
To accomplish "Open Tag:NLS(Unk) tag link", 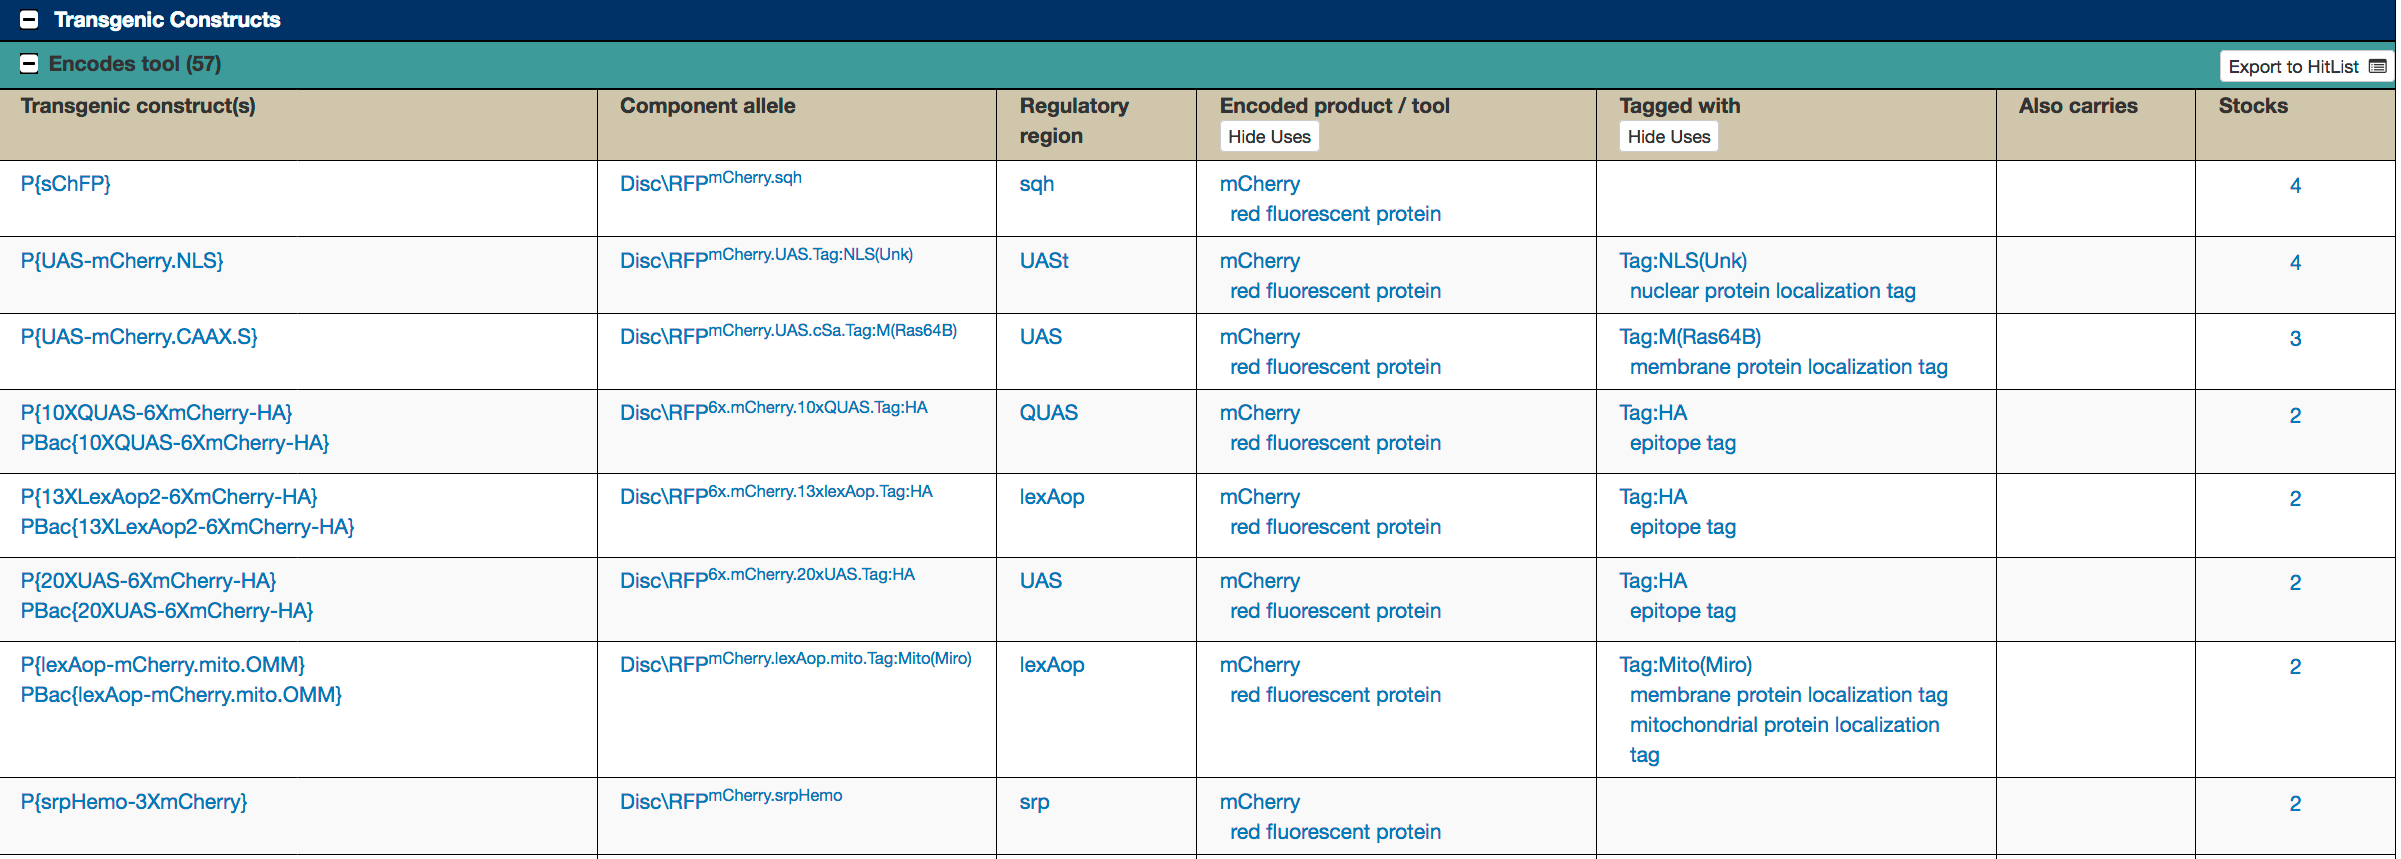I will pos(1684,261).
